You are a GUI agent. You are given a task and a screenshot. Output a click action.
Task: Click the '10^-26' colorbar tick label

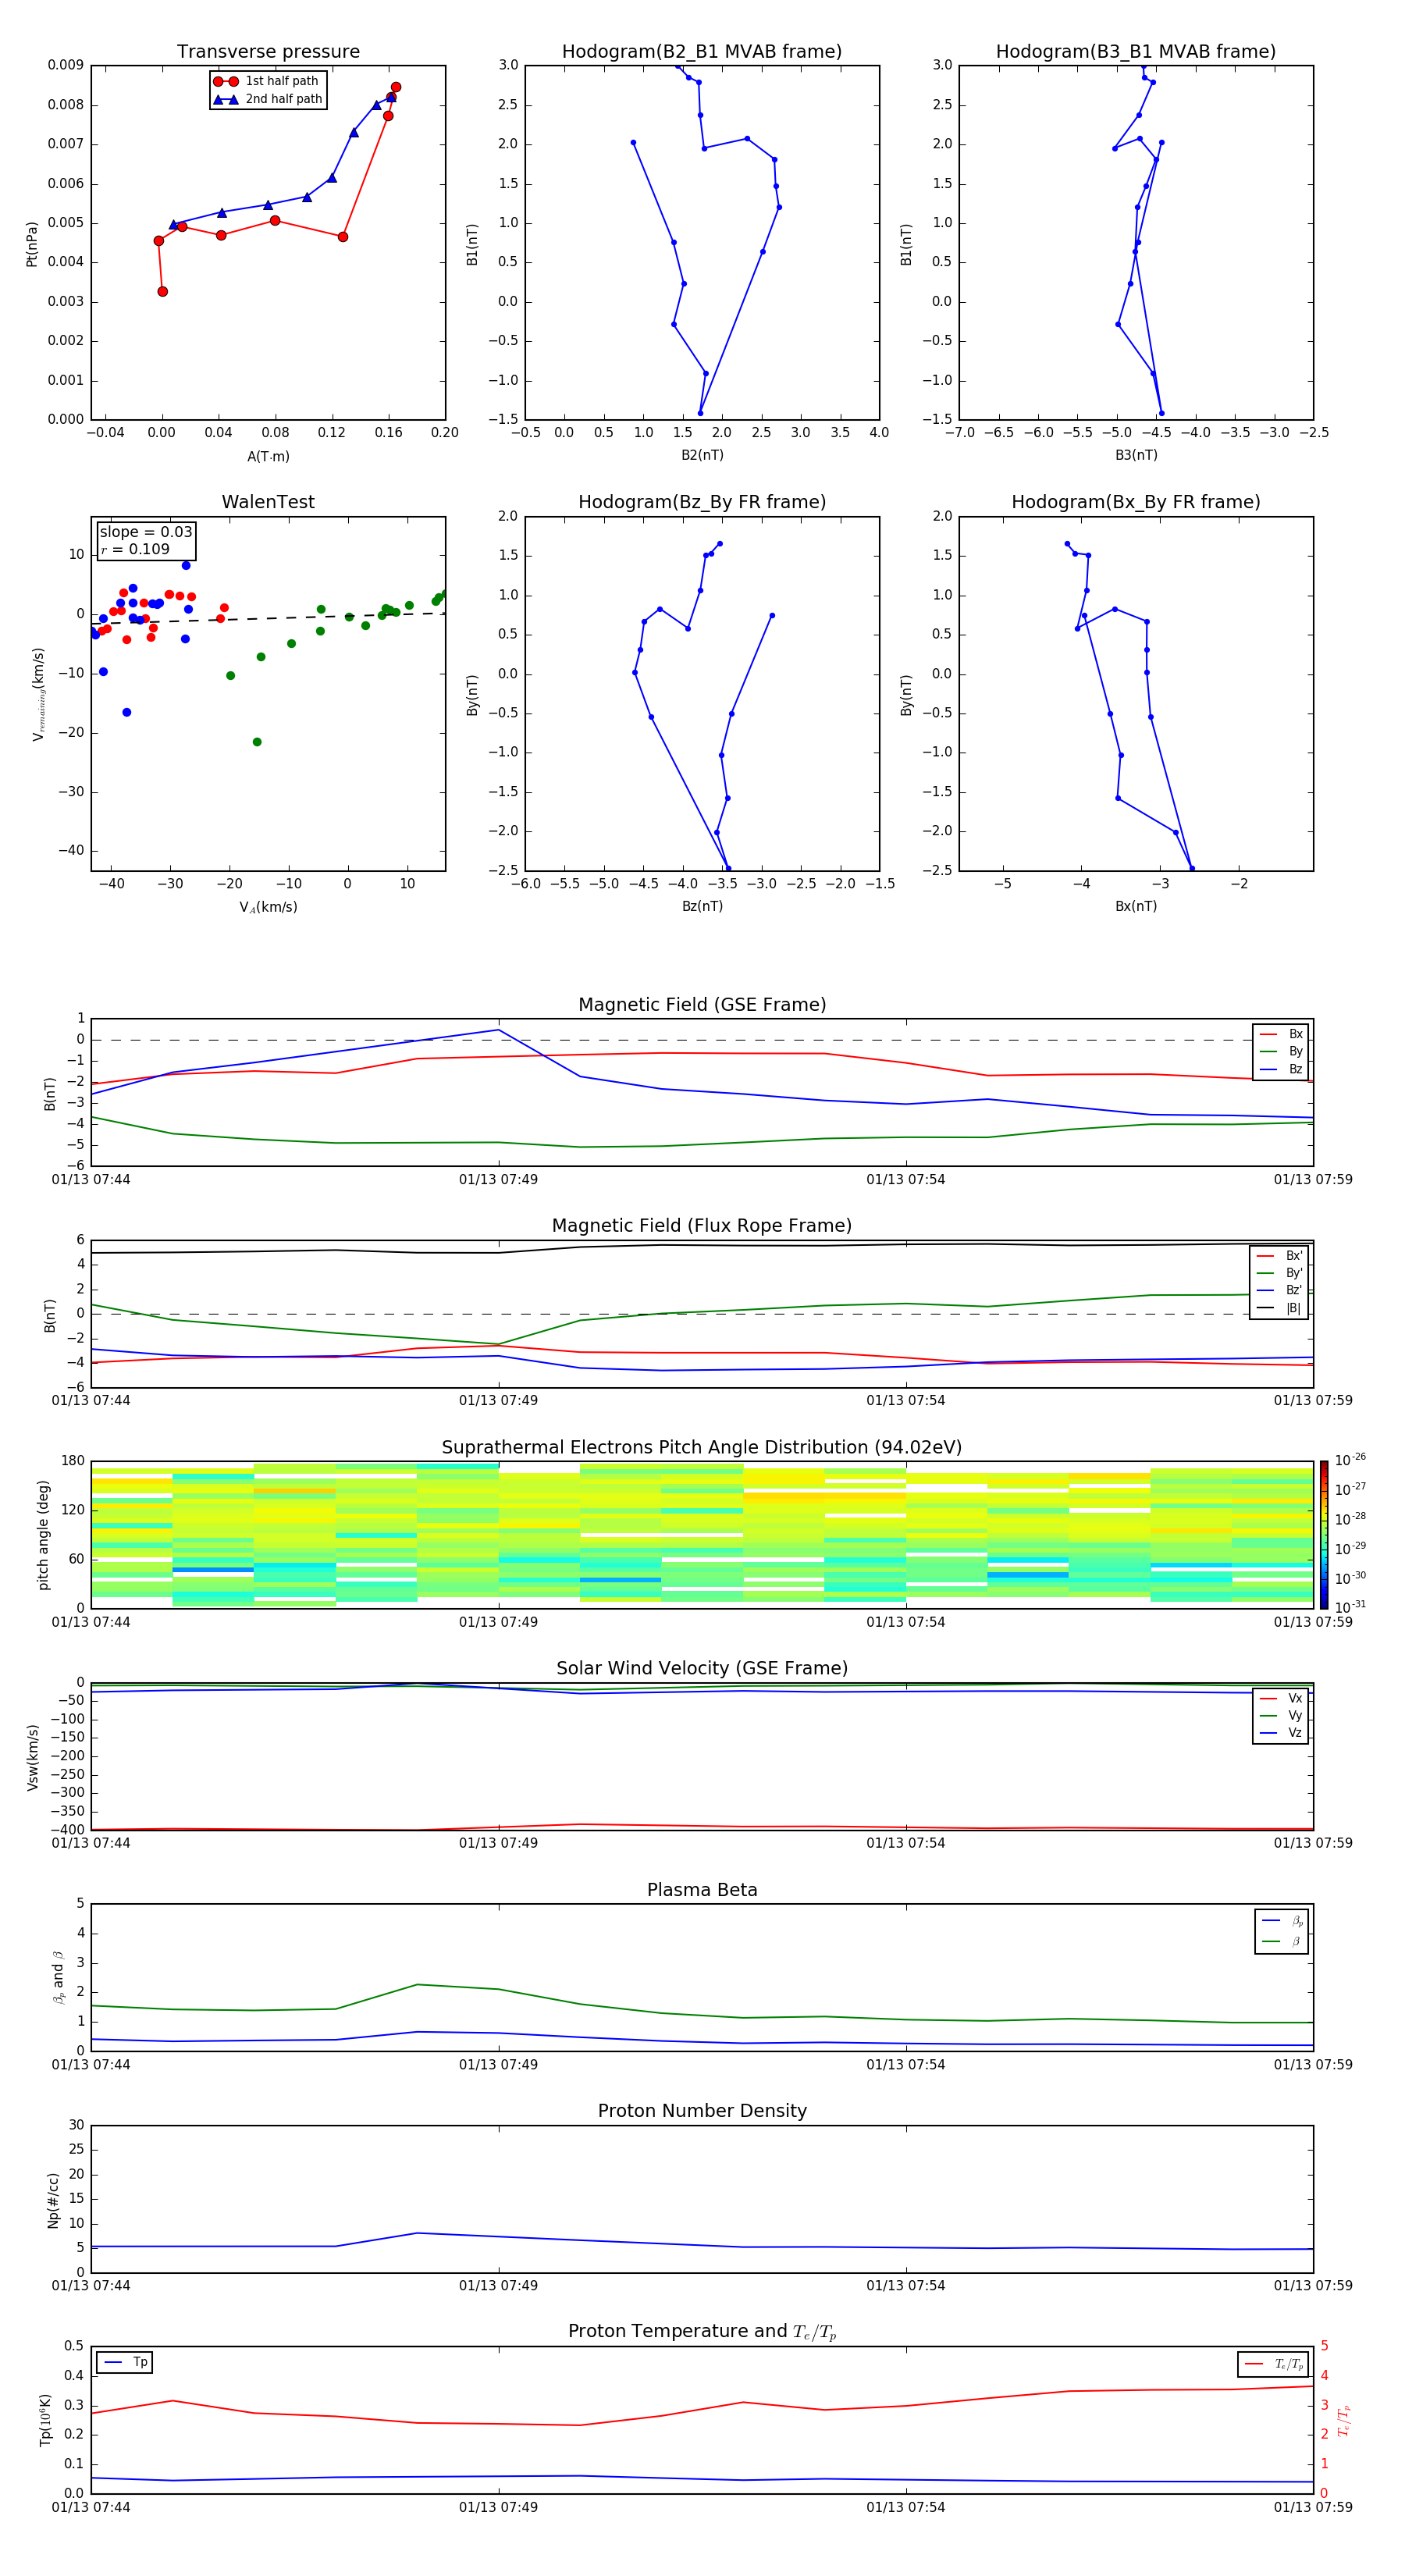tap(1350, 1460)
